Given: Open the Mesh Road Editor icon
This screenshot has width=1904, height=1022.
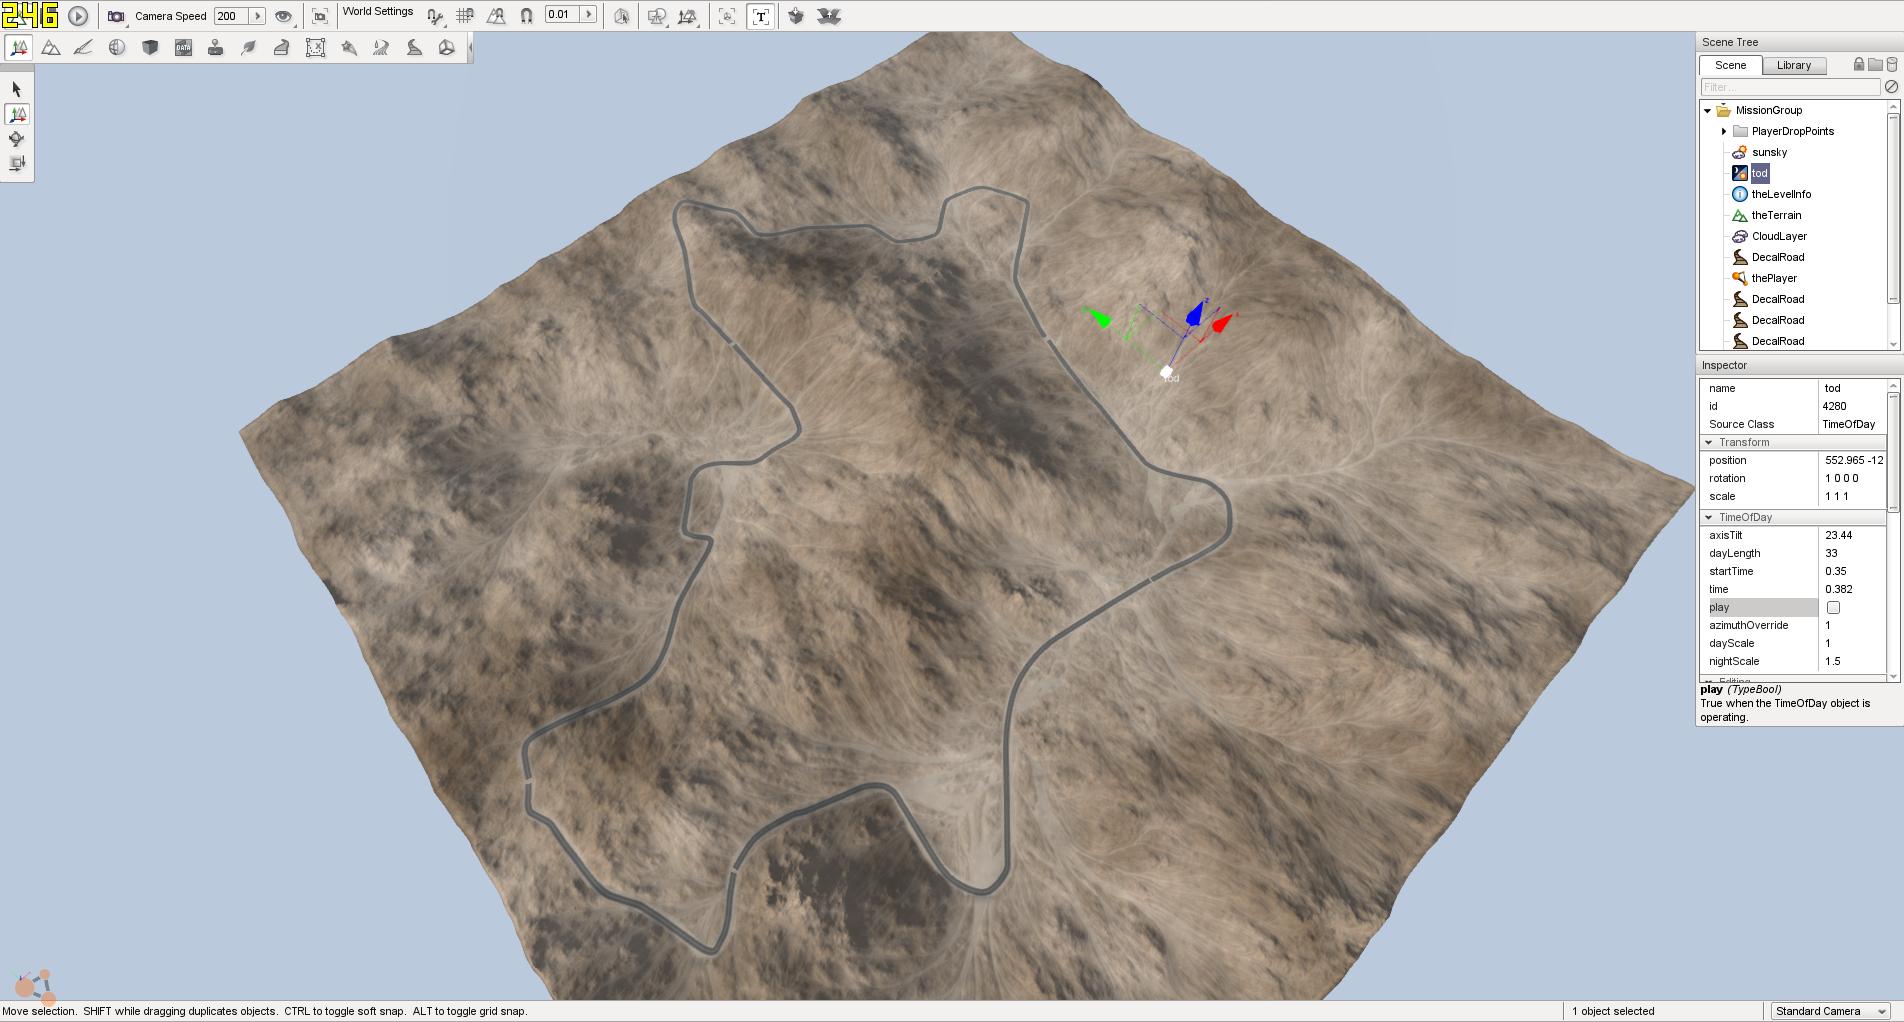Looking at the screenshot, I should [x=281, y=47].
